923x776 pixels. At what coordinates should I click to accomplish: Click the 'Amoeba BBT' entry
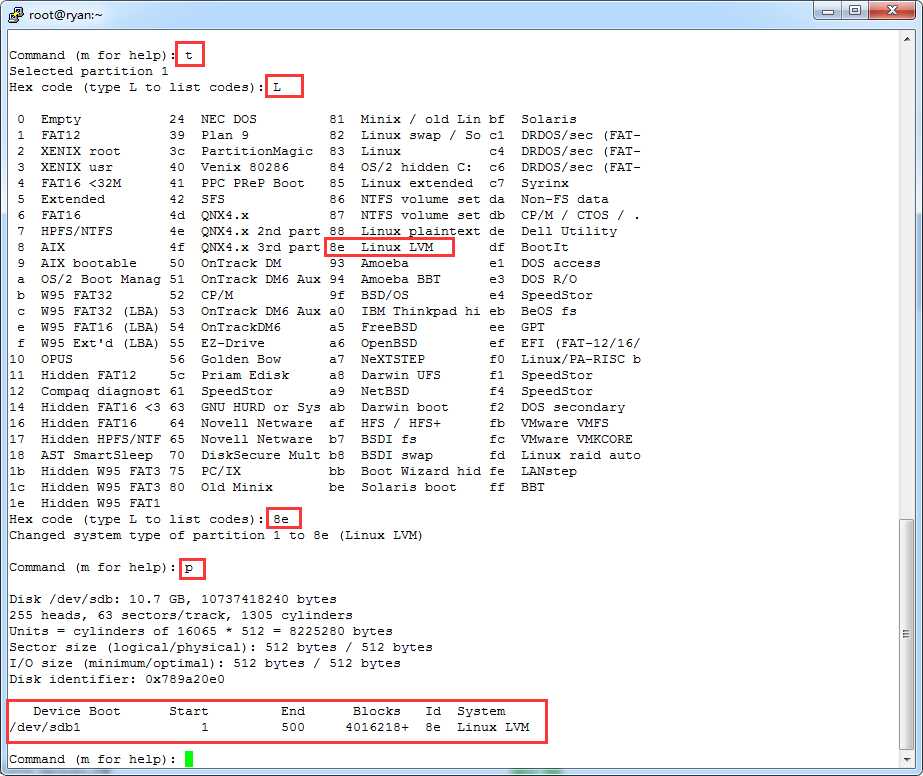point(401,279)
